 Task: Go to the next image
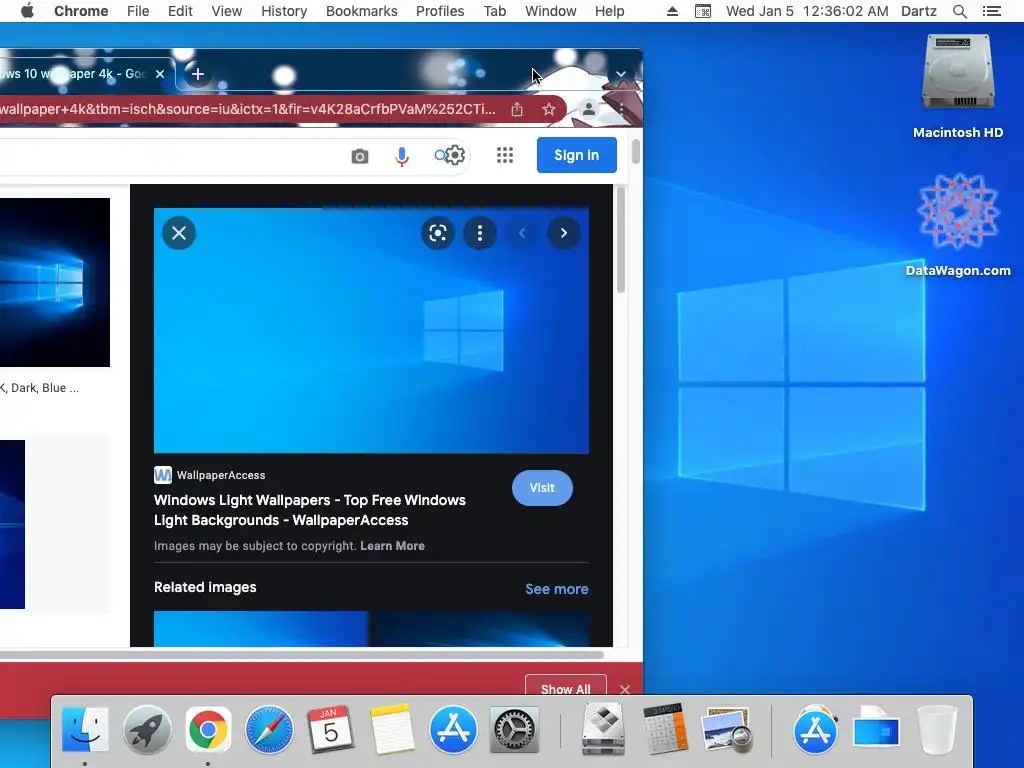point(564,233)
